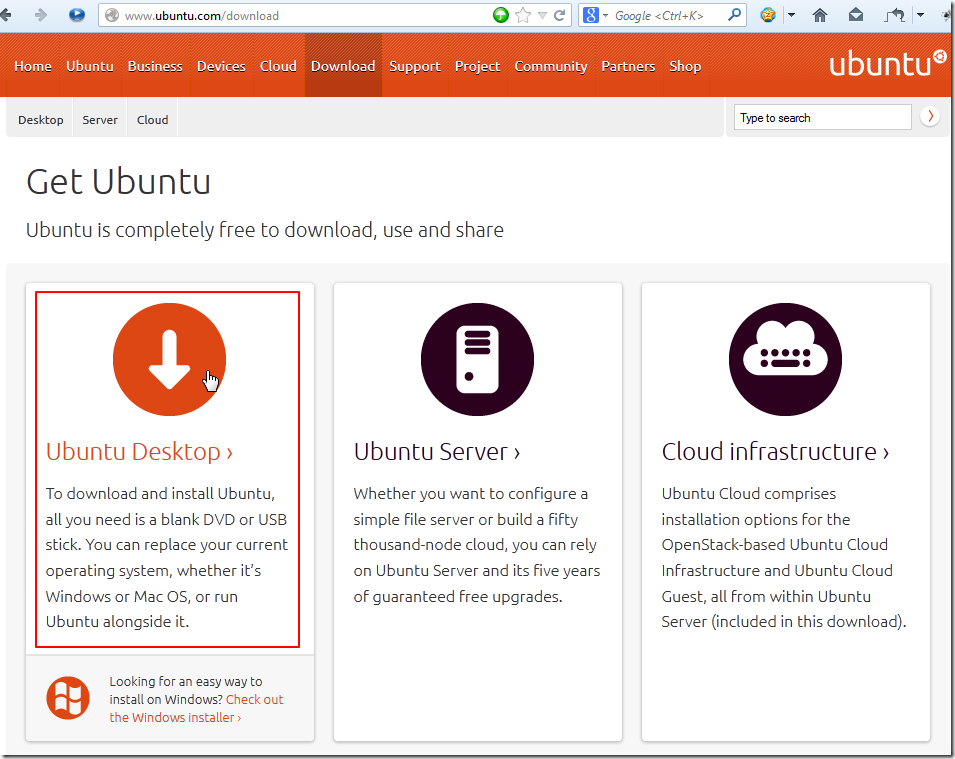
Task: Open the Home nav item
Action: pos(33,66)
